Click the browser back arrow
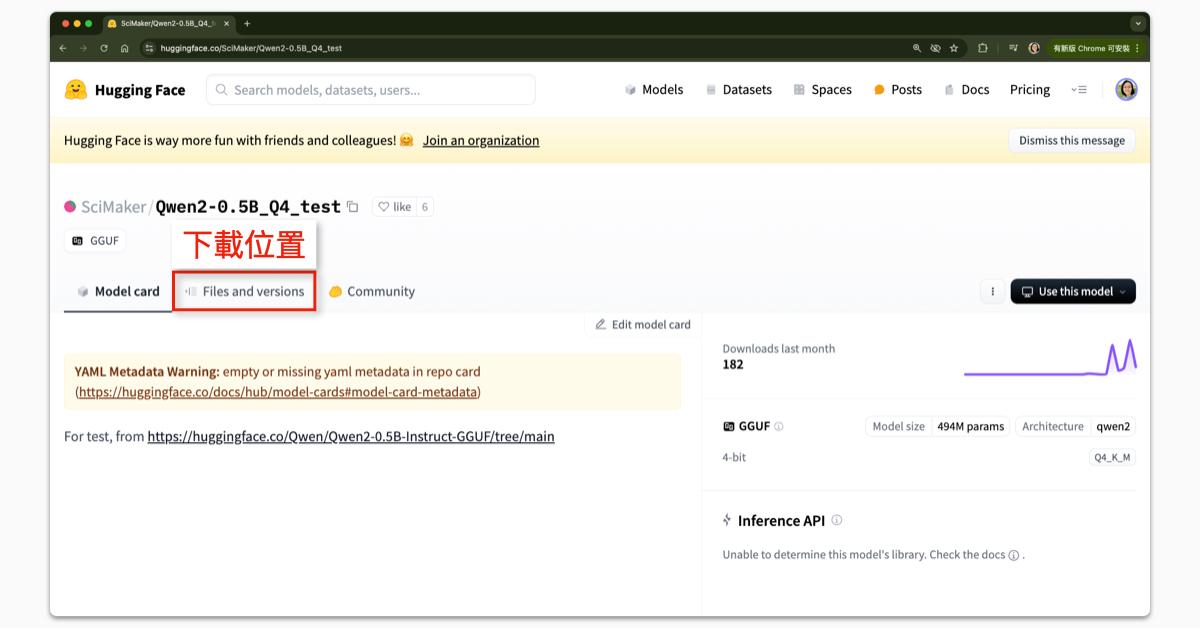Viewport: 1200px width, 628px height. tap(63, 48)
